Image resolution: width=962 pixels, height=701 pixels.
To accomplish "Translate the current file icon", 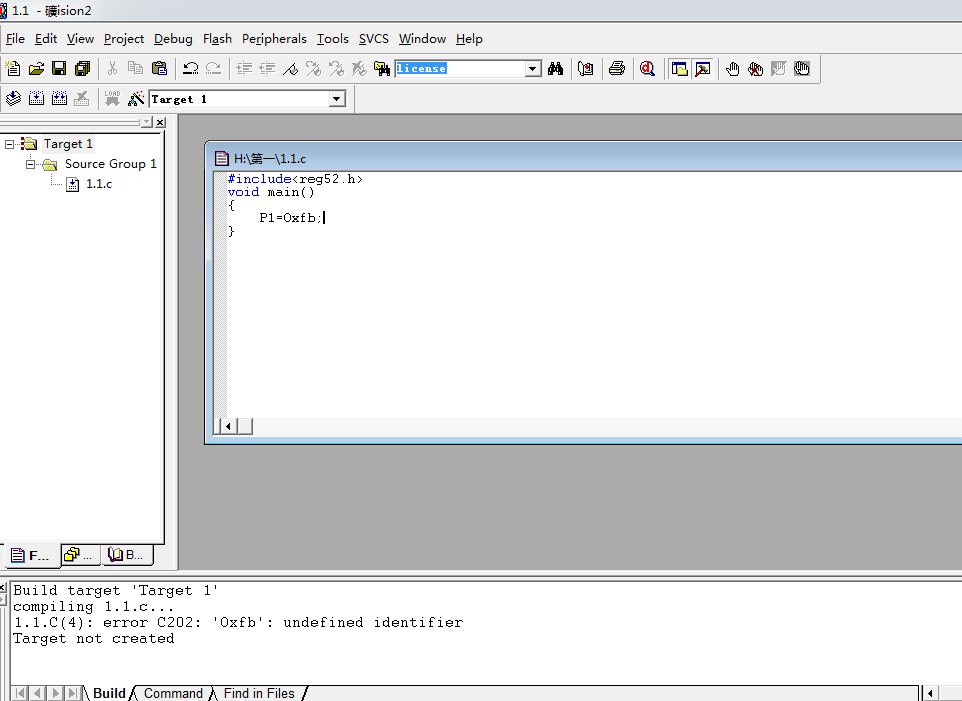I will pos(13,98).
